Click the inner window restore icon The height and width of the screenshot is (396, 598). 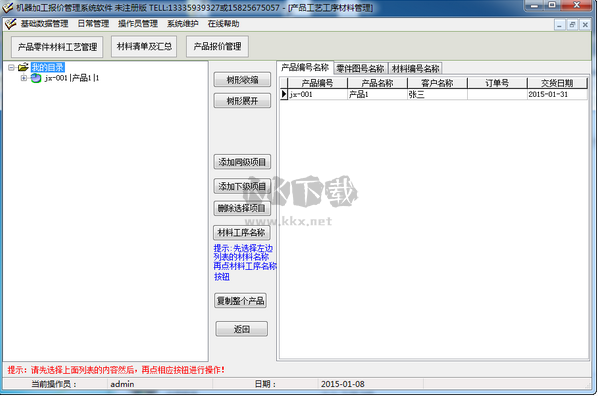click(x=572, y=25)
